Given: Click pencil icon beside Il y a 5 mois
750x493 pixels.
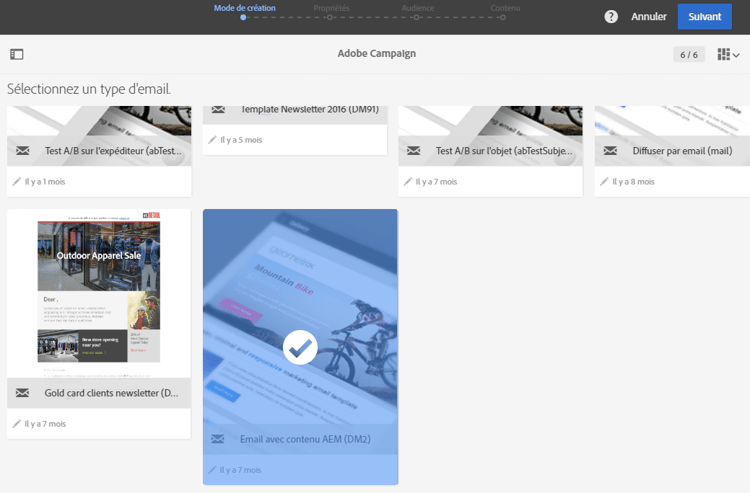Looking at the screenshot, I should click(x=212, y=140).
